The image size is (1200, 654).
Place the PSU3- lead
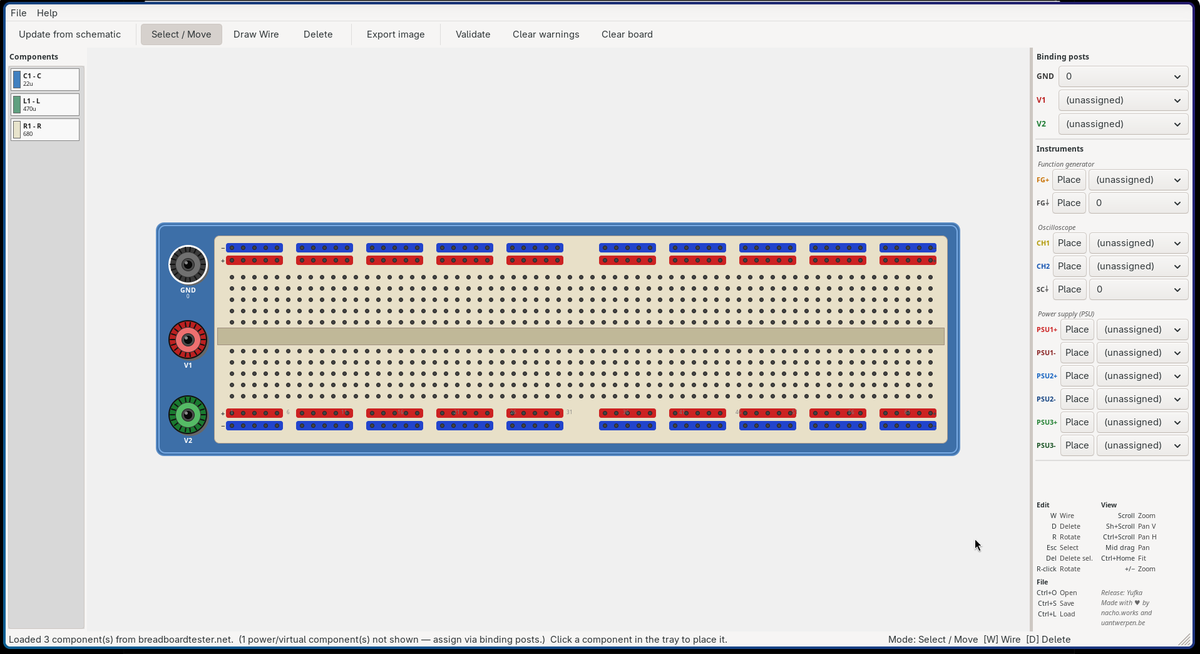point(1077,445)
